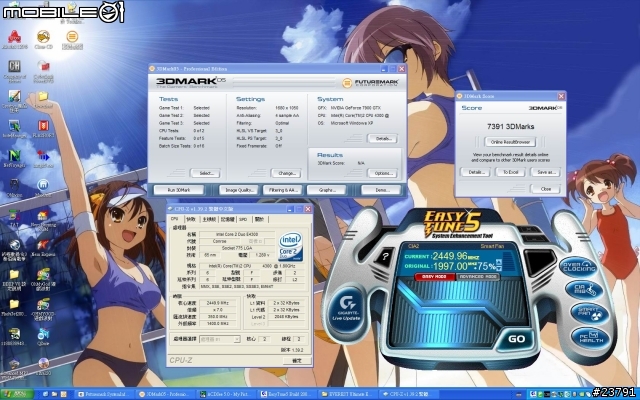The width and height of the screenshot is (640, 400).
Task: Click the original 1997.00 MHz readout
Action: [x=456, y=266]
